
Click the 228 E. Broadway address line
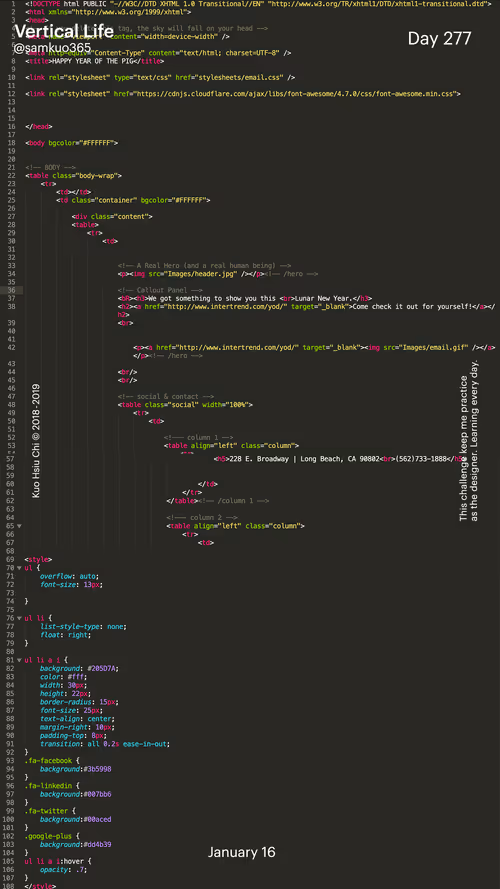pyautogui.click(x=338, y=459)
